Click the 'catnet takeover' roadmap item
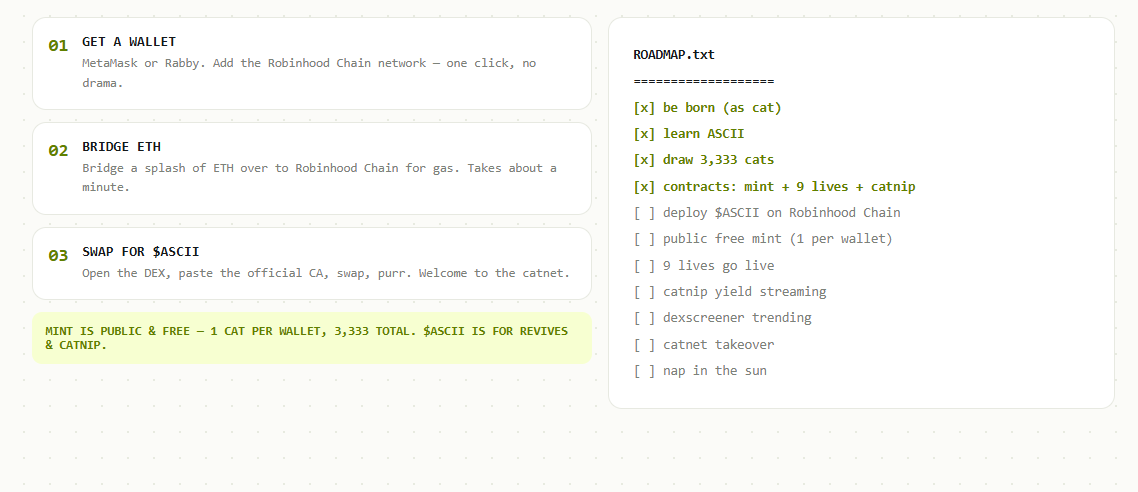The width and height of the screenshot is (1138, 492). (704, 345)
